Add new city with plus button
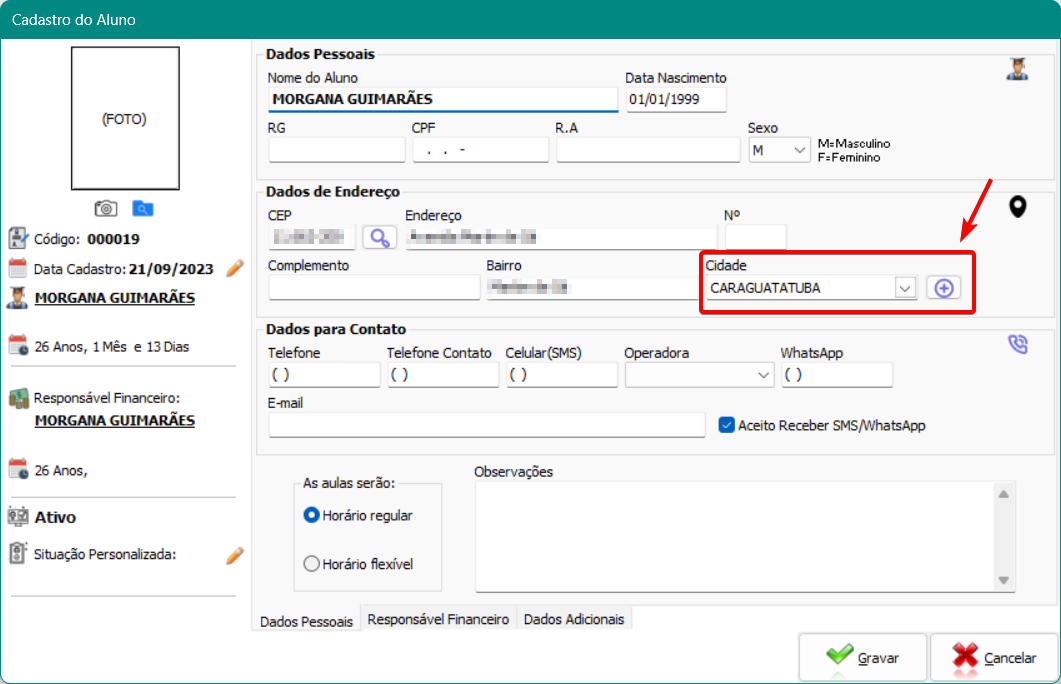 tap(944, 288)
